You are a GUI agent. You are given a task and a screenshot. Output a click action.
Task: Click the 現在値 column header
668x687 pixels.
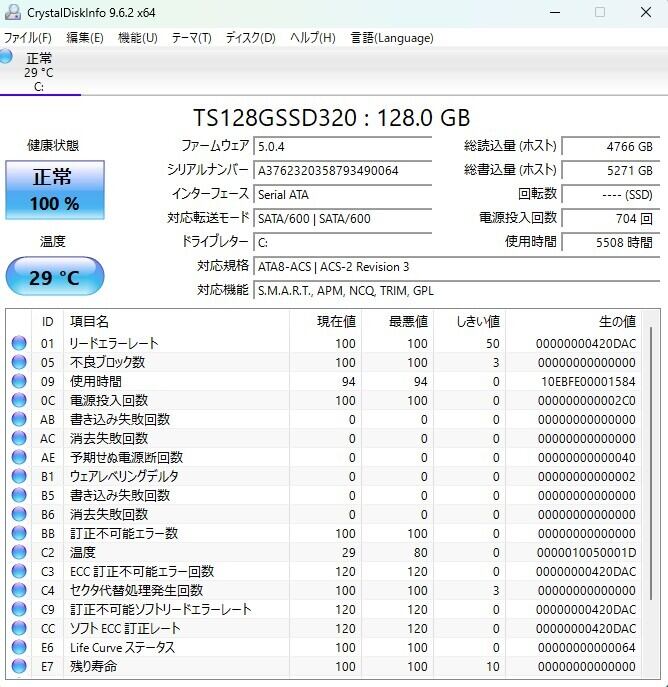coord(336,321)
